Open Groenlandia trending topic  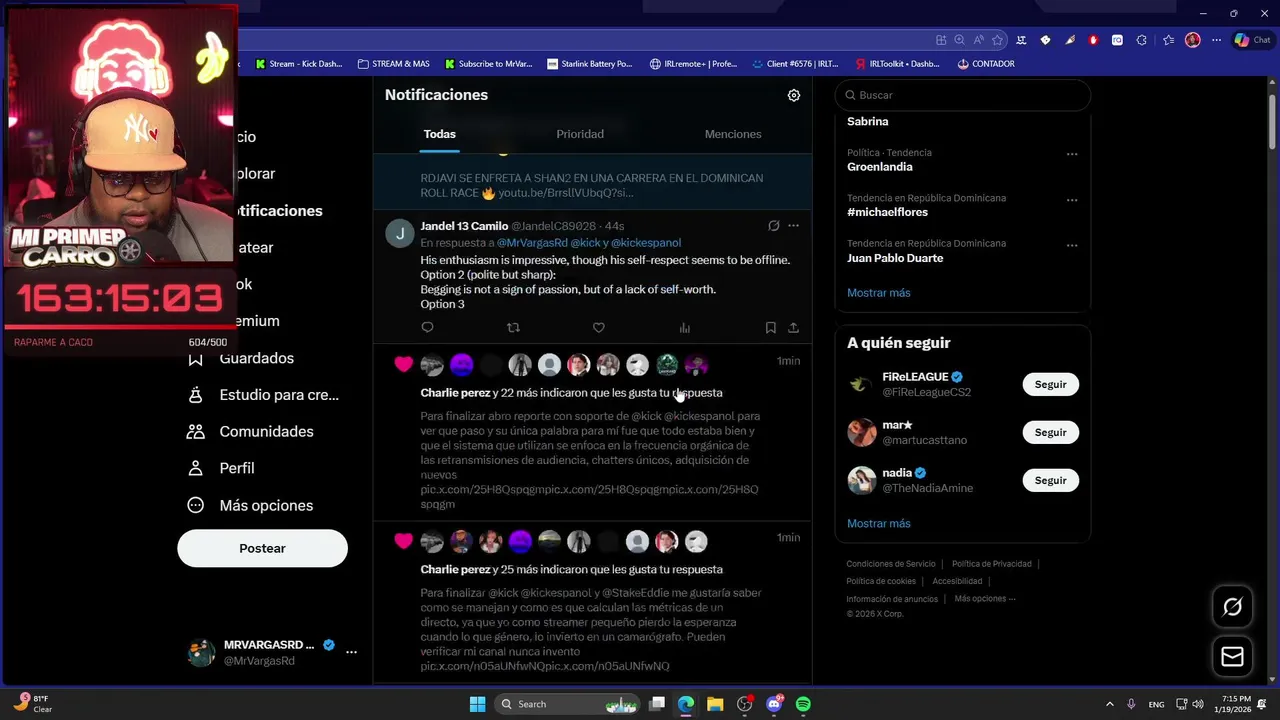point(880,167)
